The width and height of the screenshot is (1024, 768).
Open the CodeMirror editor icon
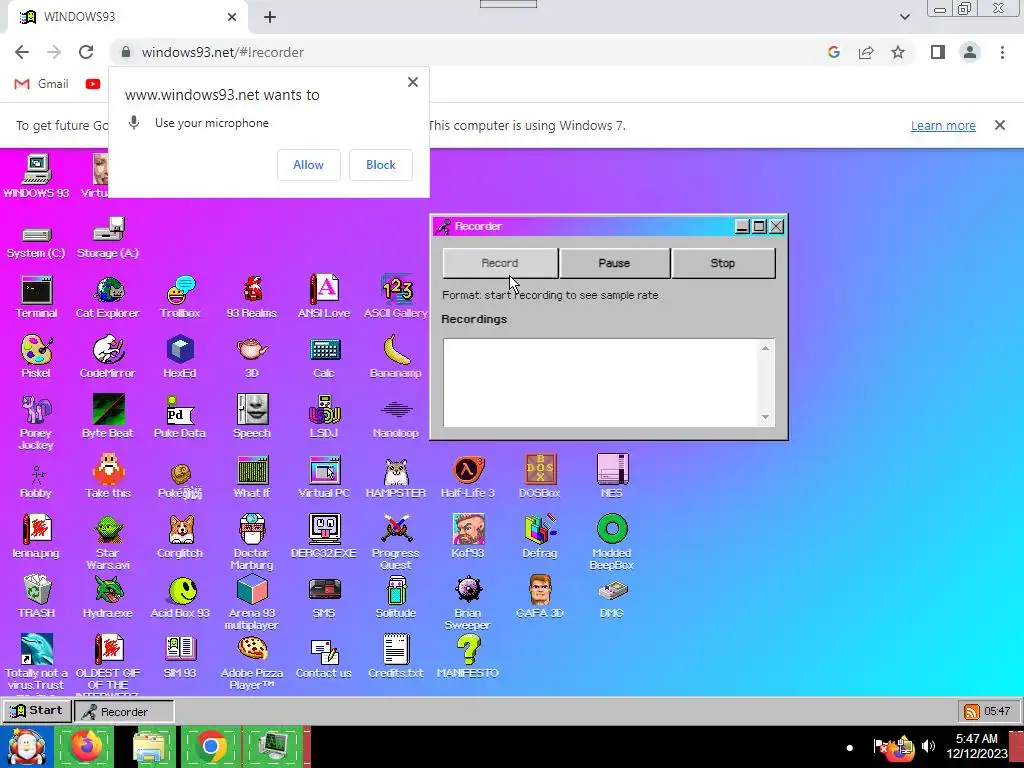click(x=108, y=357)
